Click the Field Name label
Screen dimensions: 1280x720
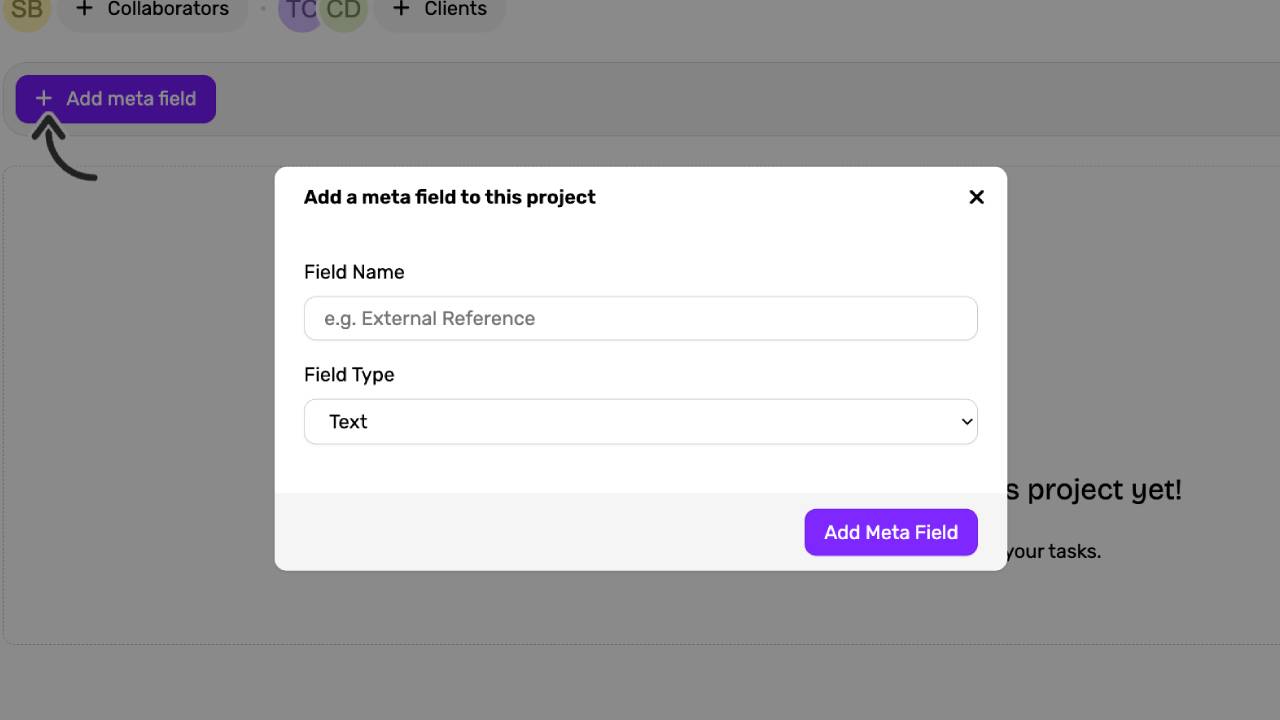point(354,272)
